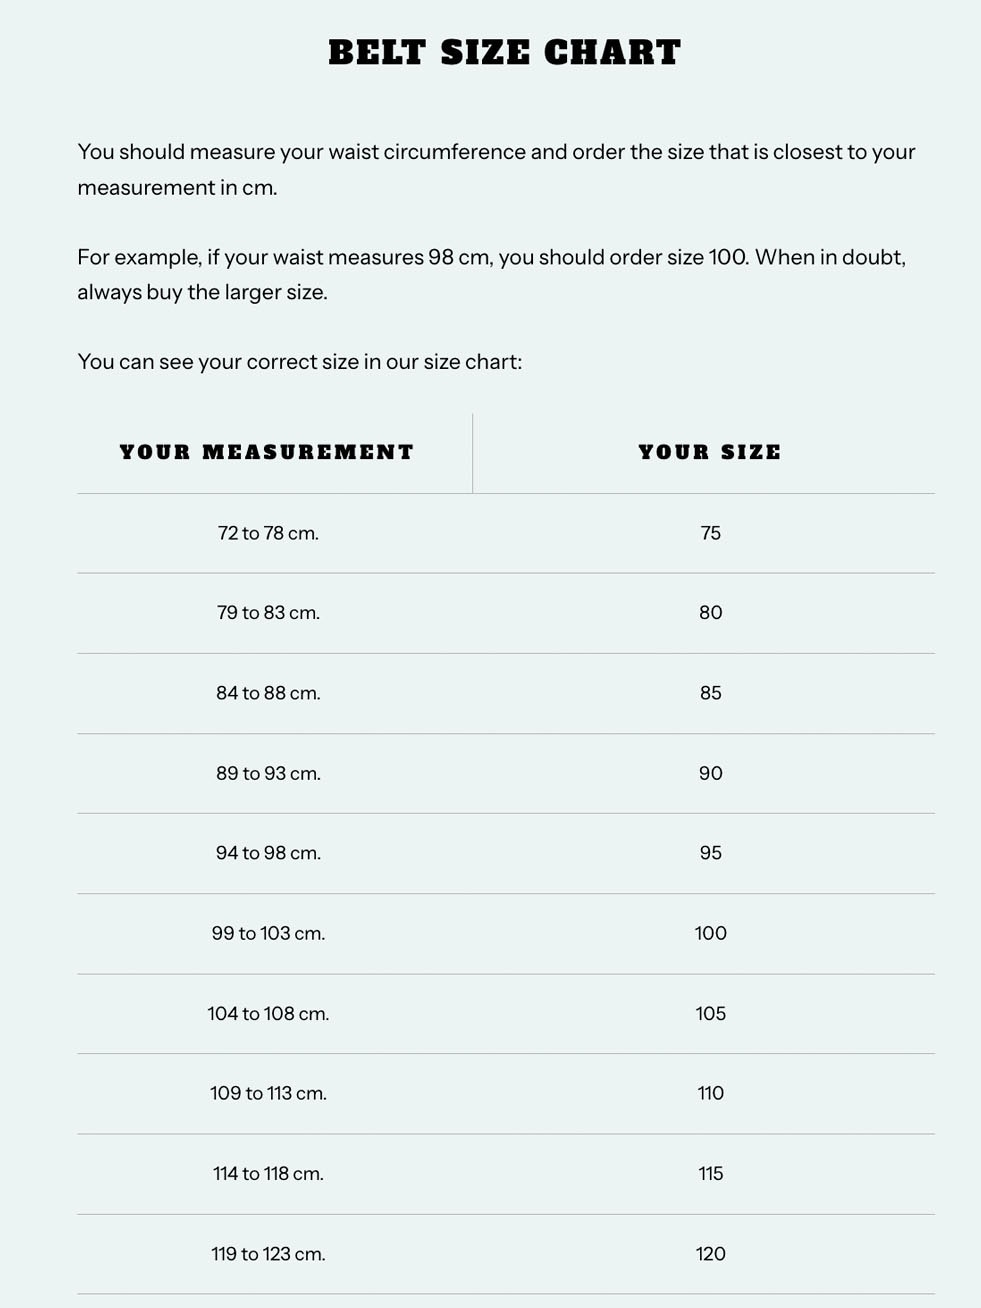Click the 119 to 123 cm. measurement cell
The height and width of the screenshot is (1308, 981).
[268, 1254]
